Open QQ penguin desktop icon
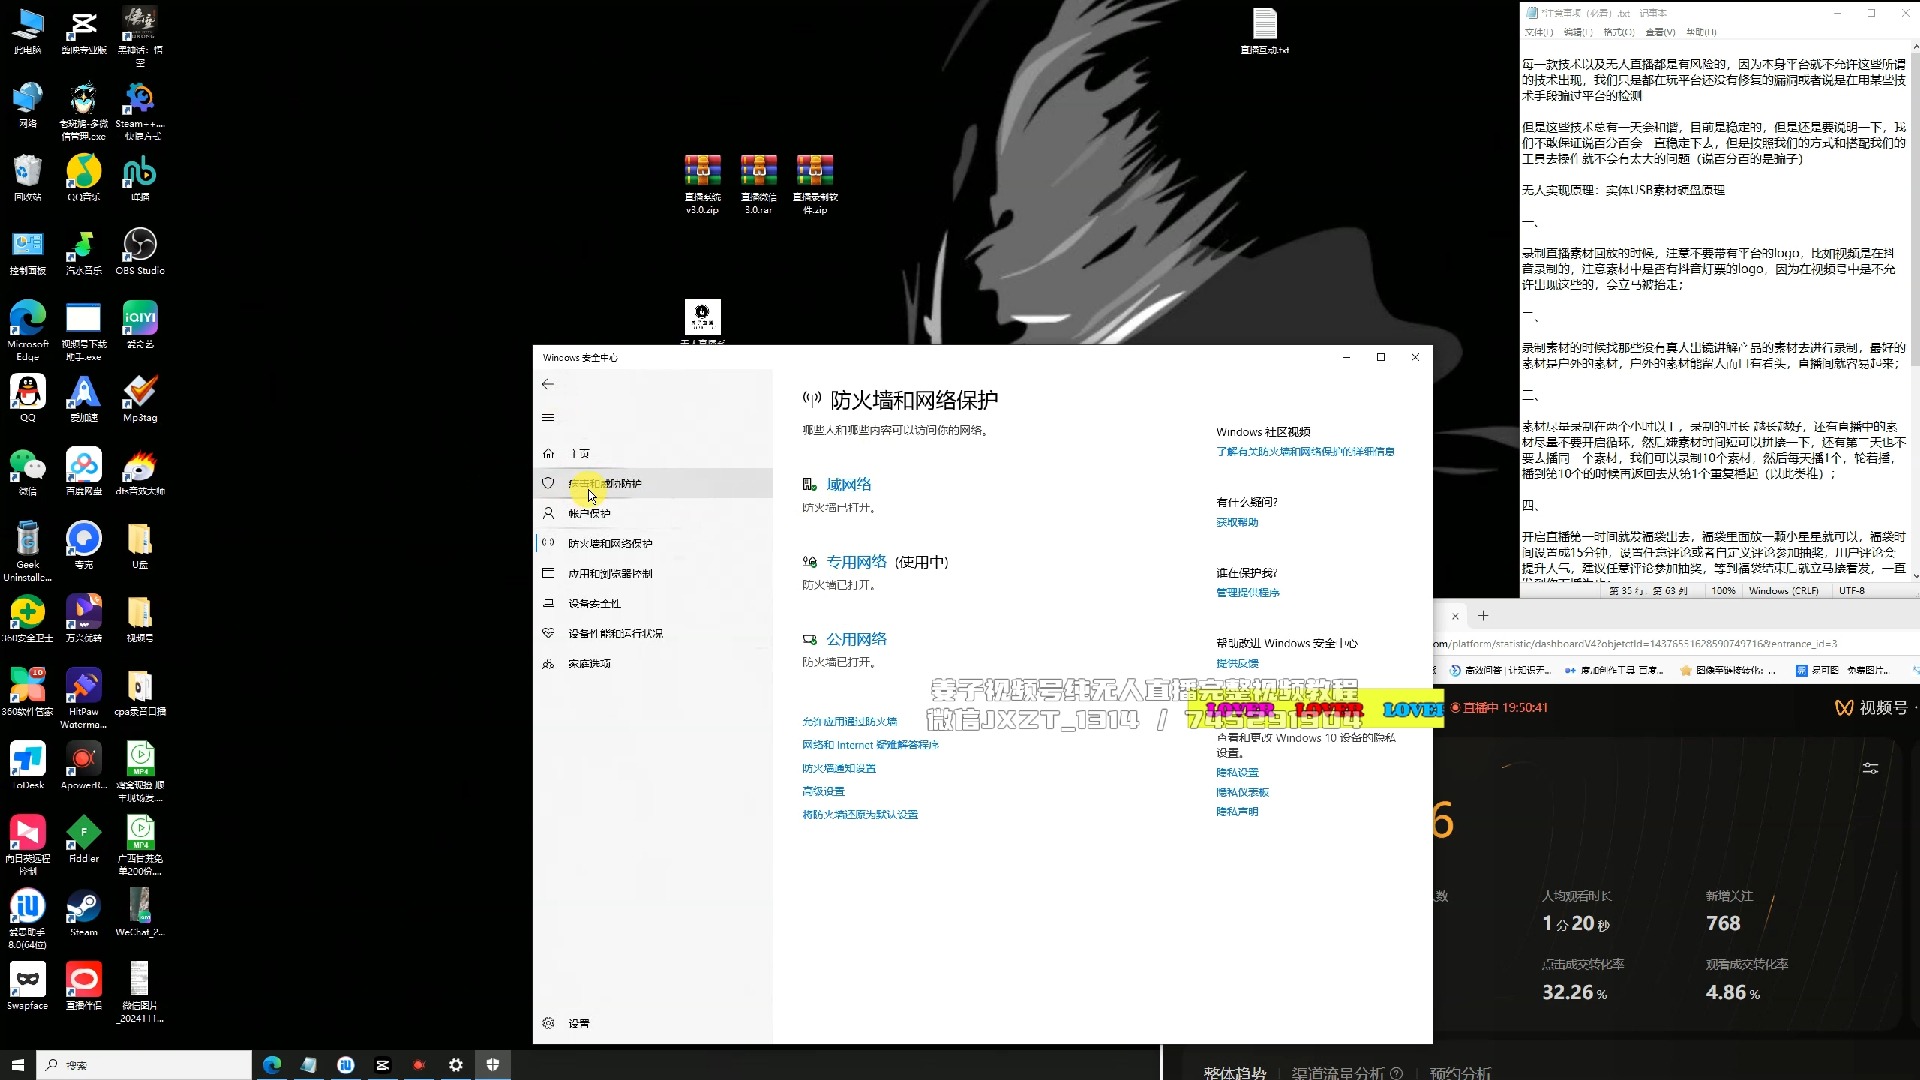1920x1080 pixels. [x=28, y=399]
